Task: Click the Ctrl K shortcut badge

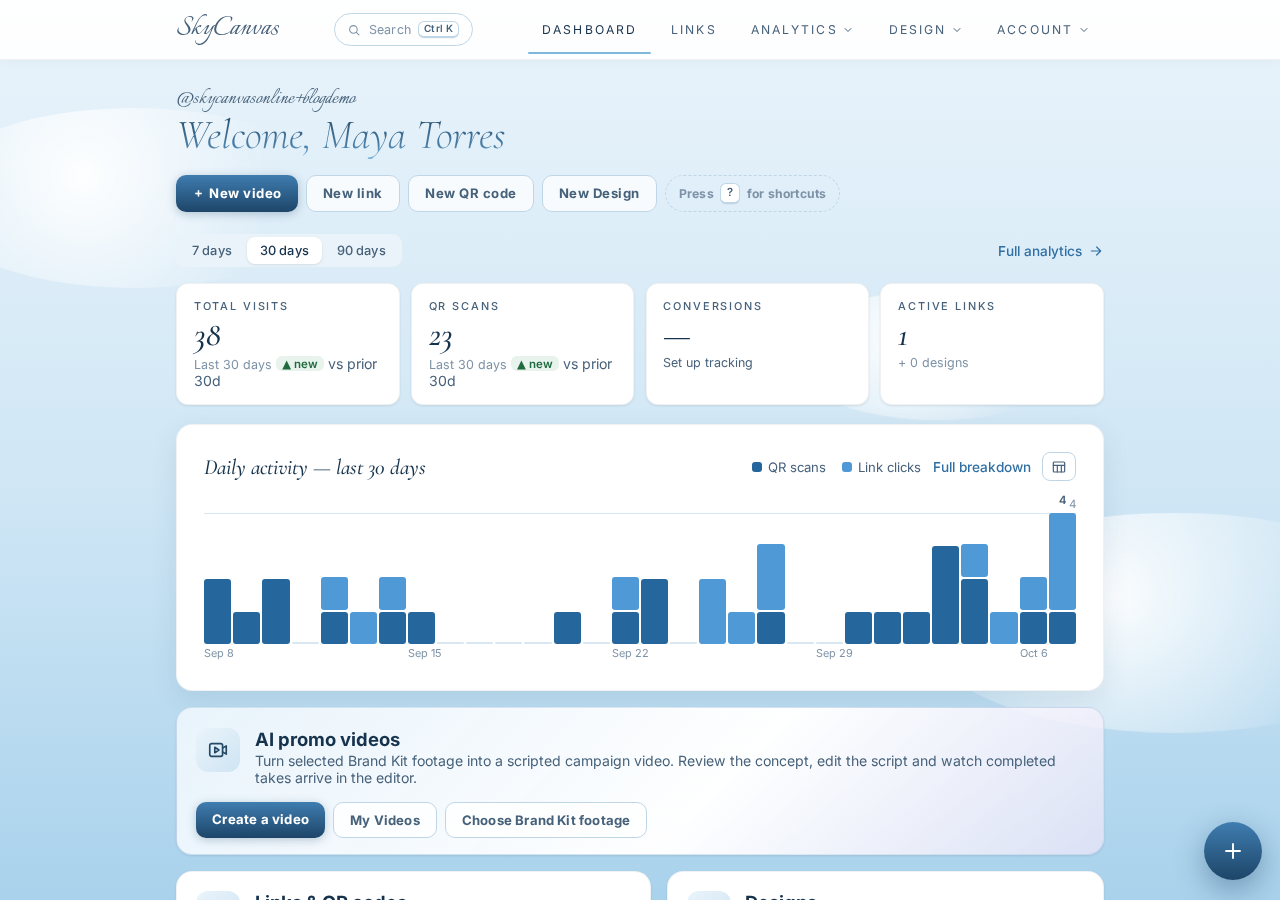Action: click(x=438, y=29)
